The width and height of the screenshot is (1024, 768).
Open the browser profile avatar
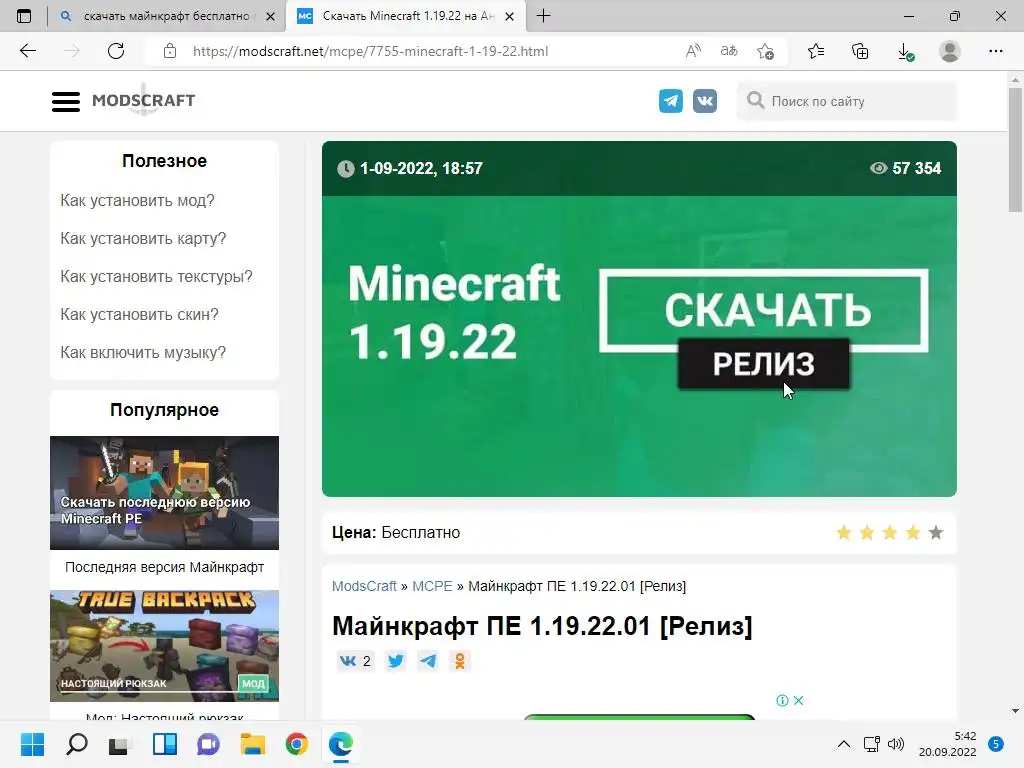pos(950,51)
